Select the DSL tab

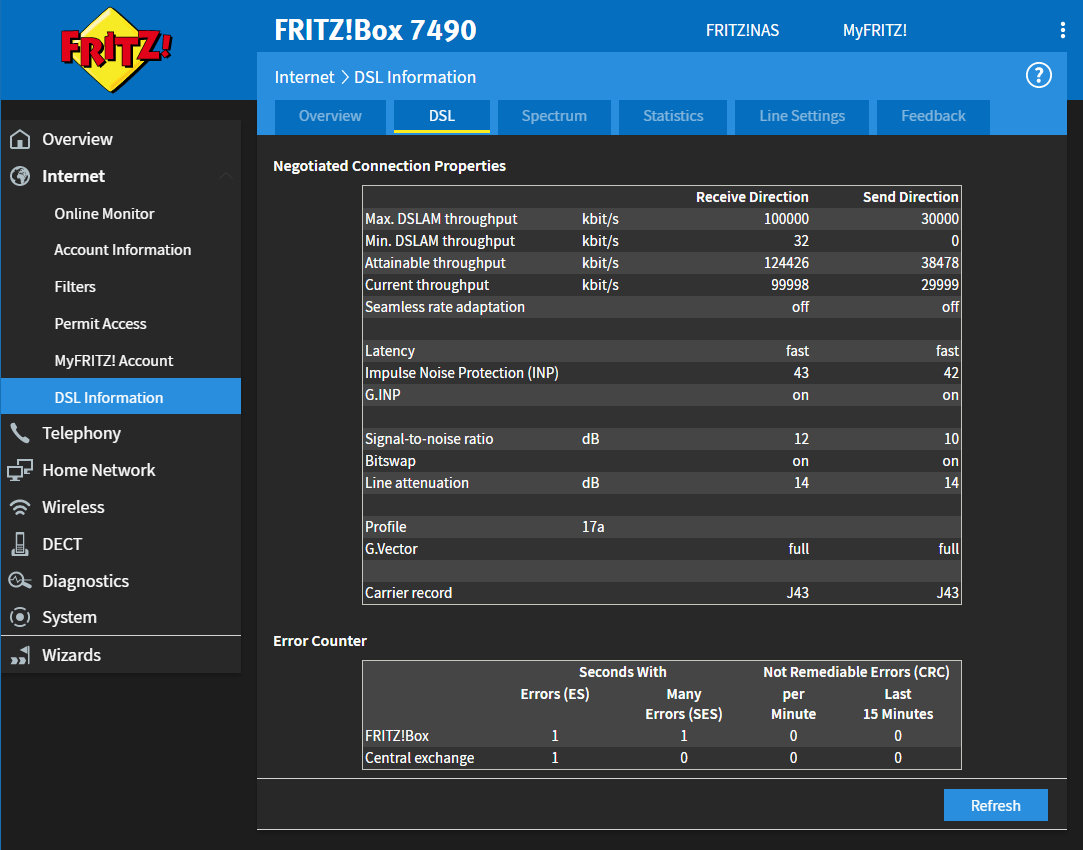(x=442, y=116)
